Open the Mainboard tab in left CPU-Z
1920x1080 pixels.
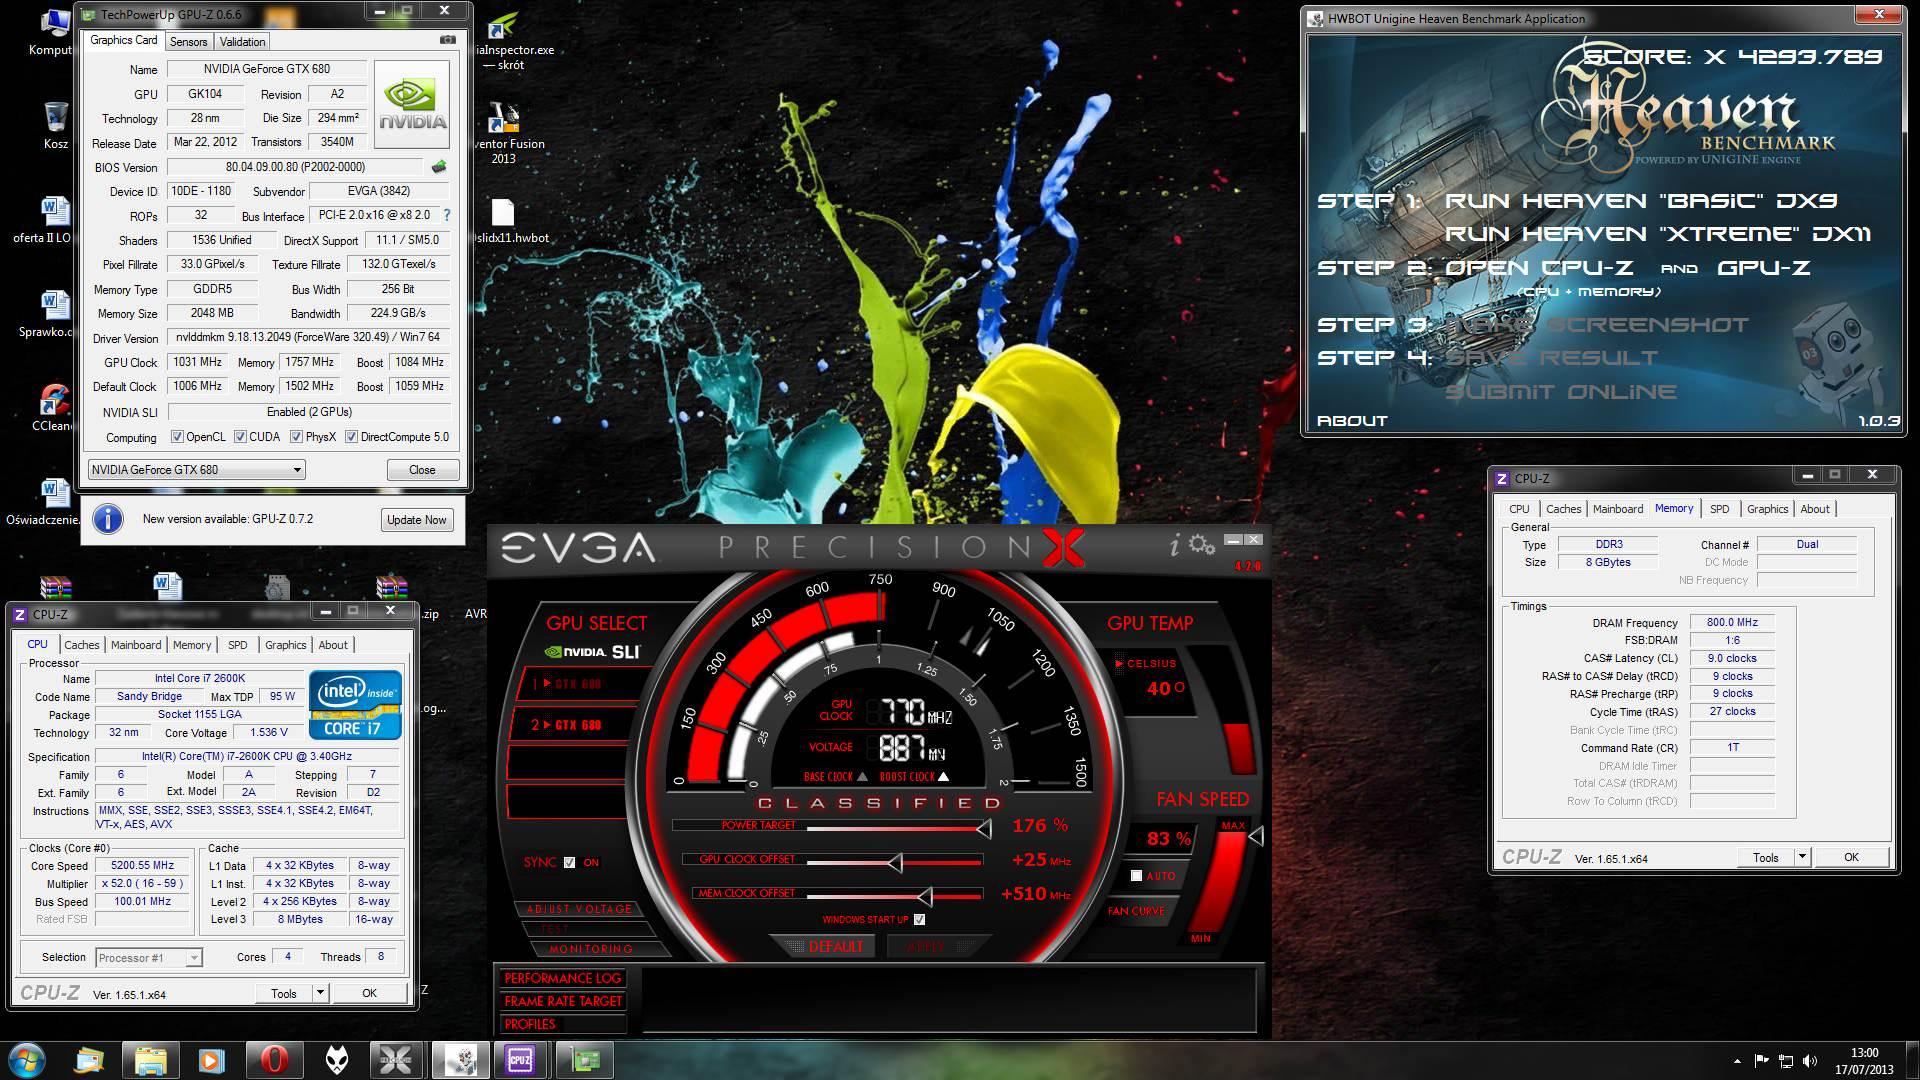[x=136, y=645]
